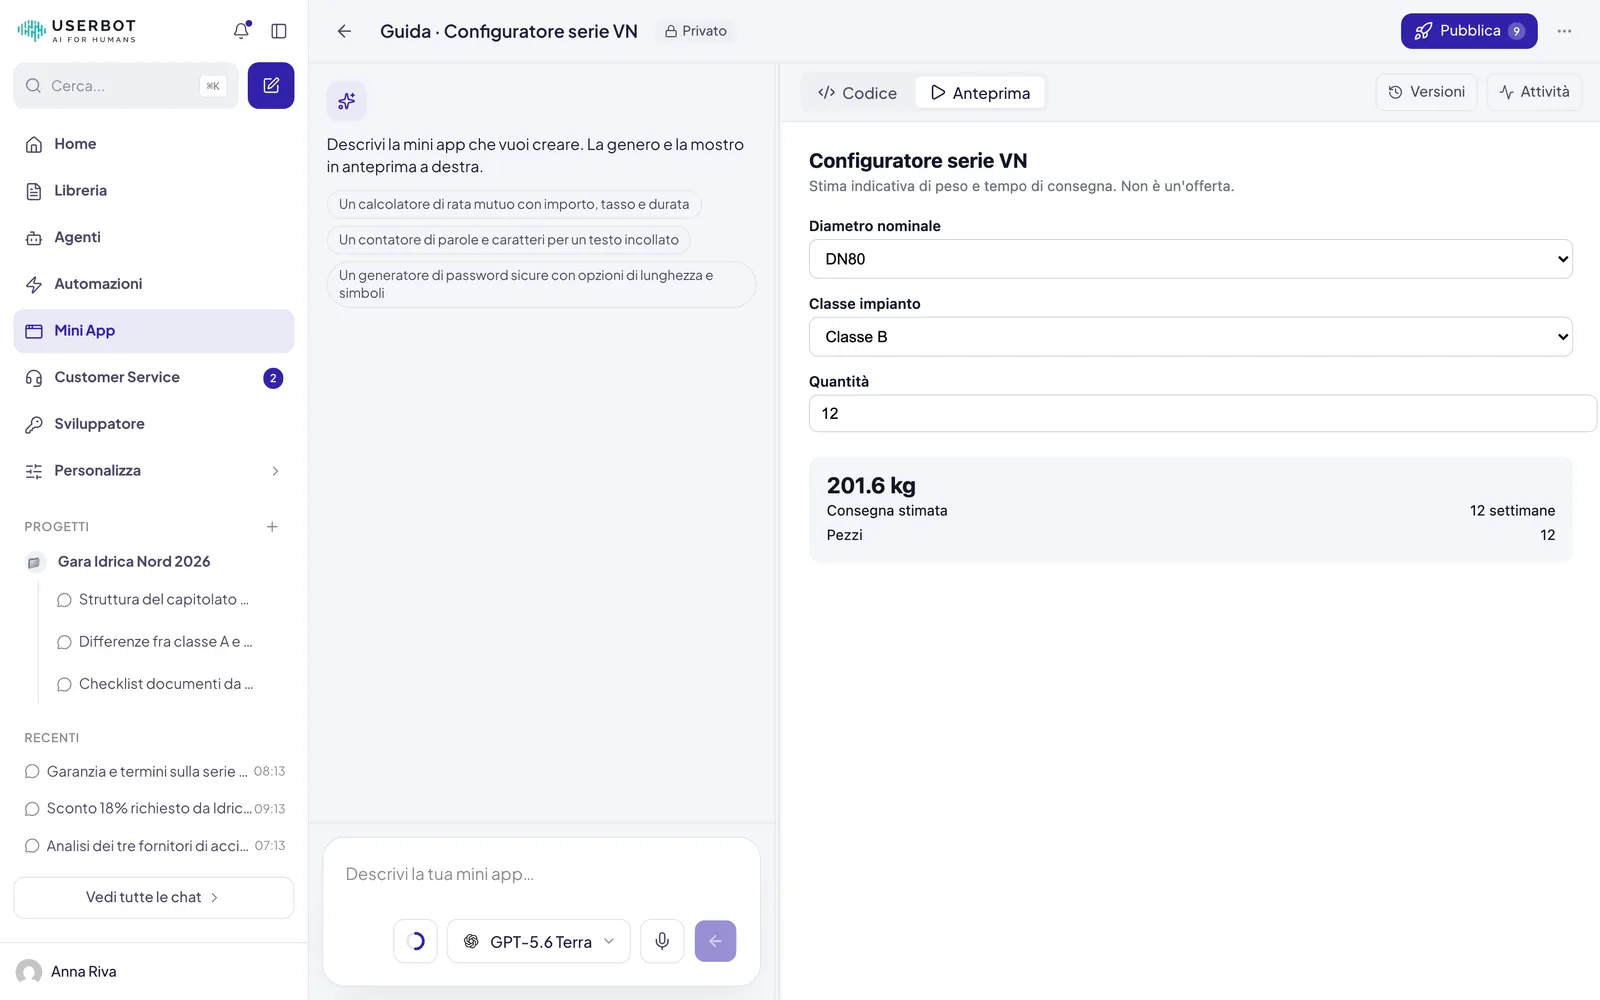1600x1000 pixels.
Task: Click the Quantità input field
Action: [x=1202, y=414]
